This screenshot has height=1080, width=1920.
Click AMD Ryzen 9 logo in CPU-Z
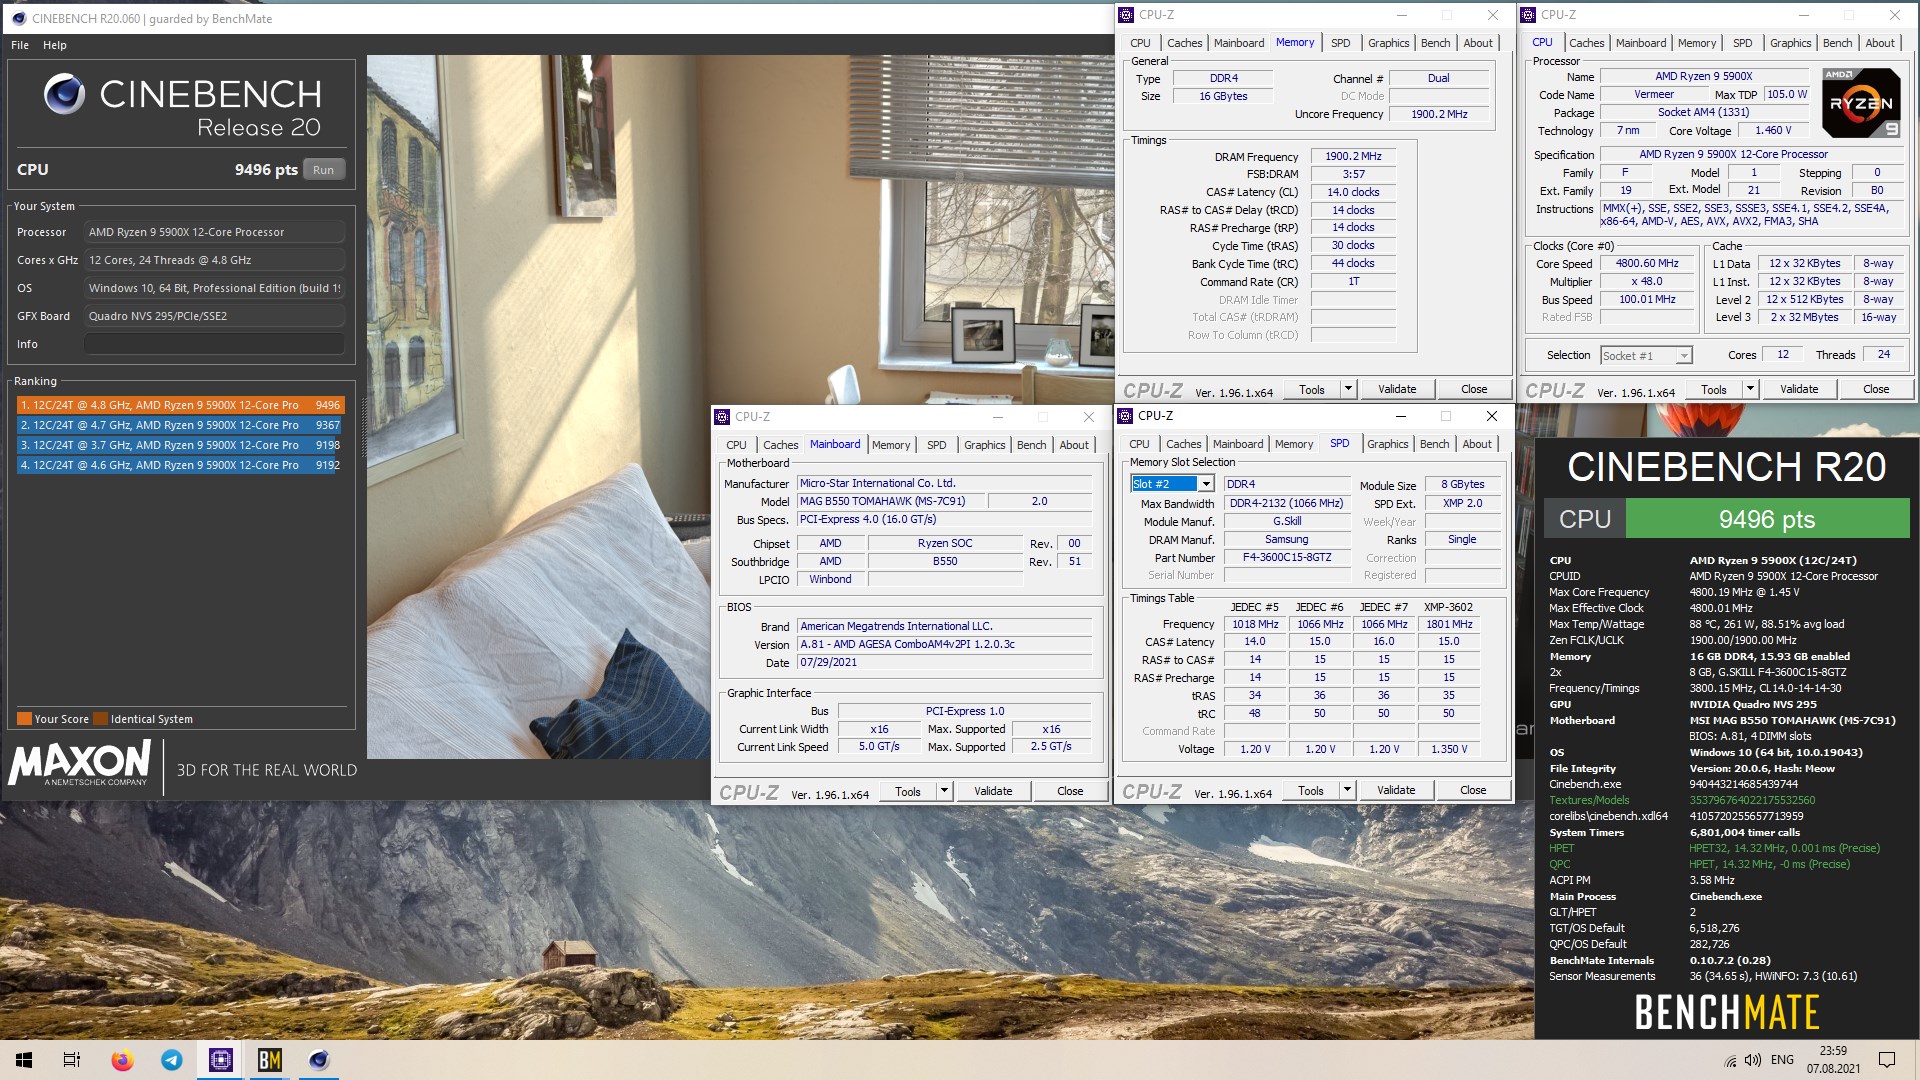1861,102
